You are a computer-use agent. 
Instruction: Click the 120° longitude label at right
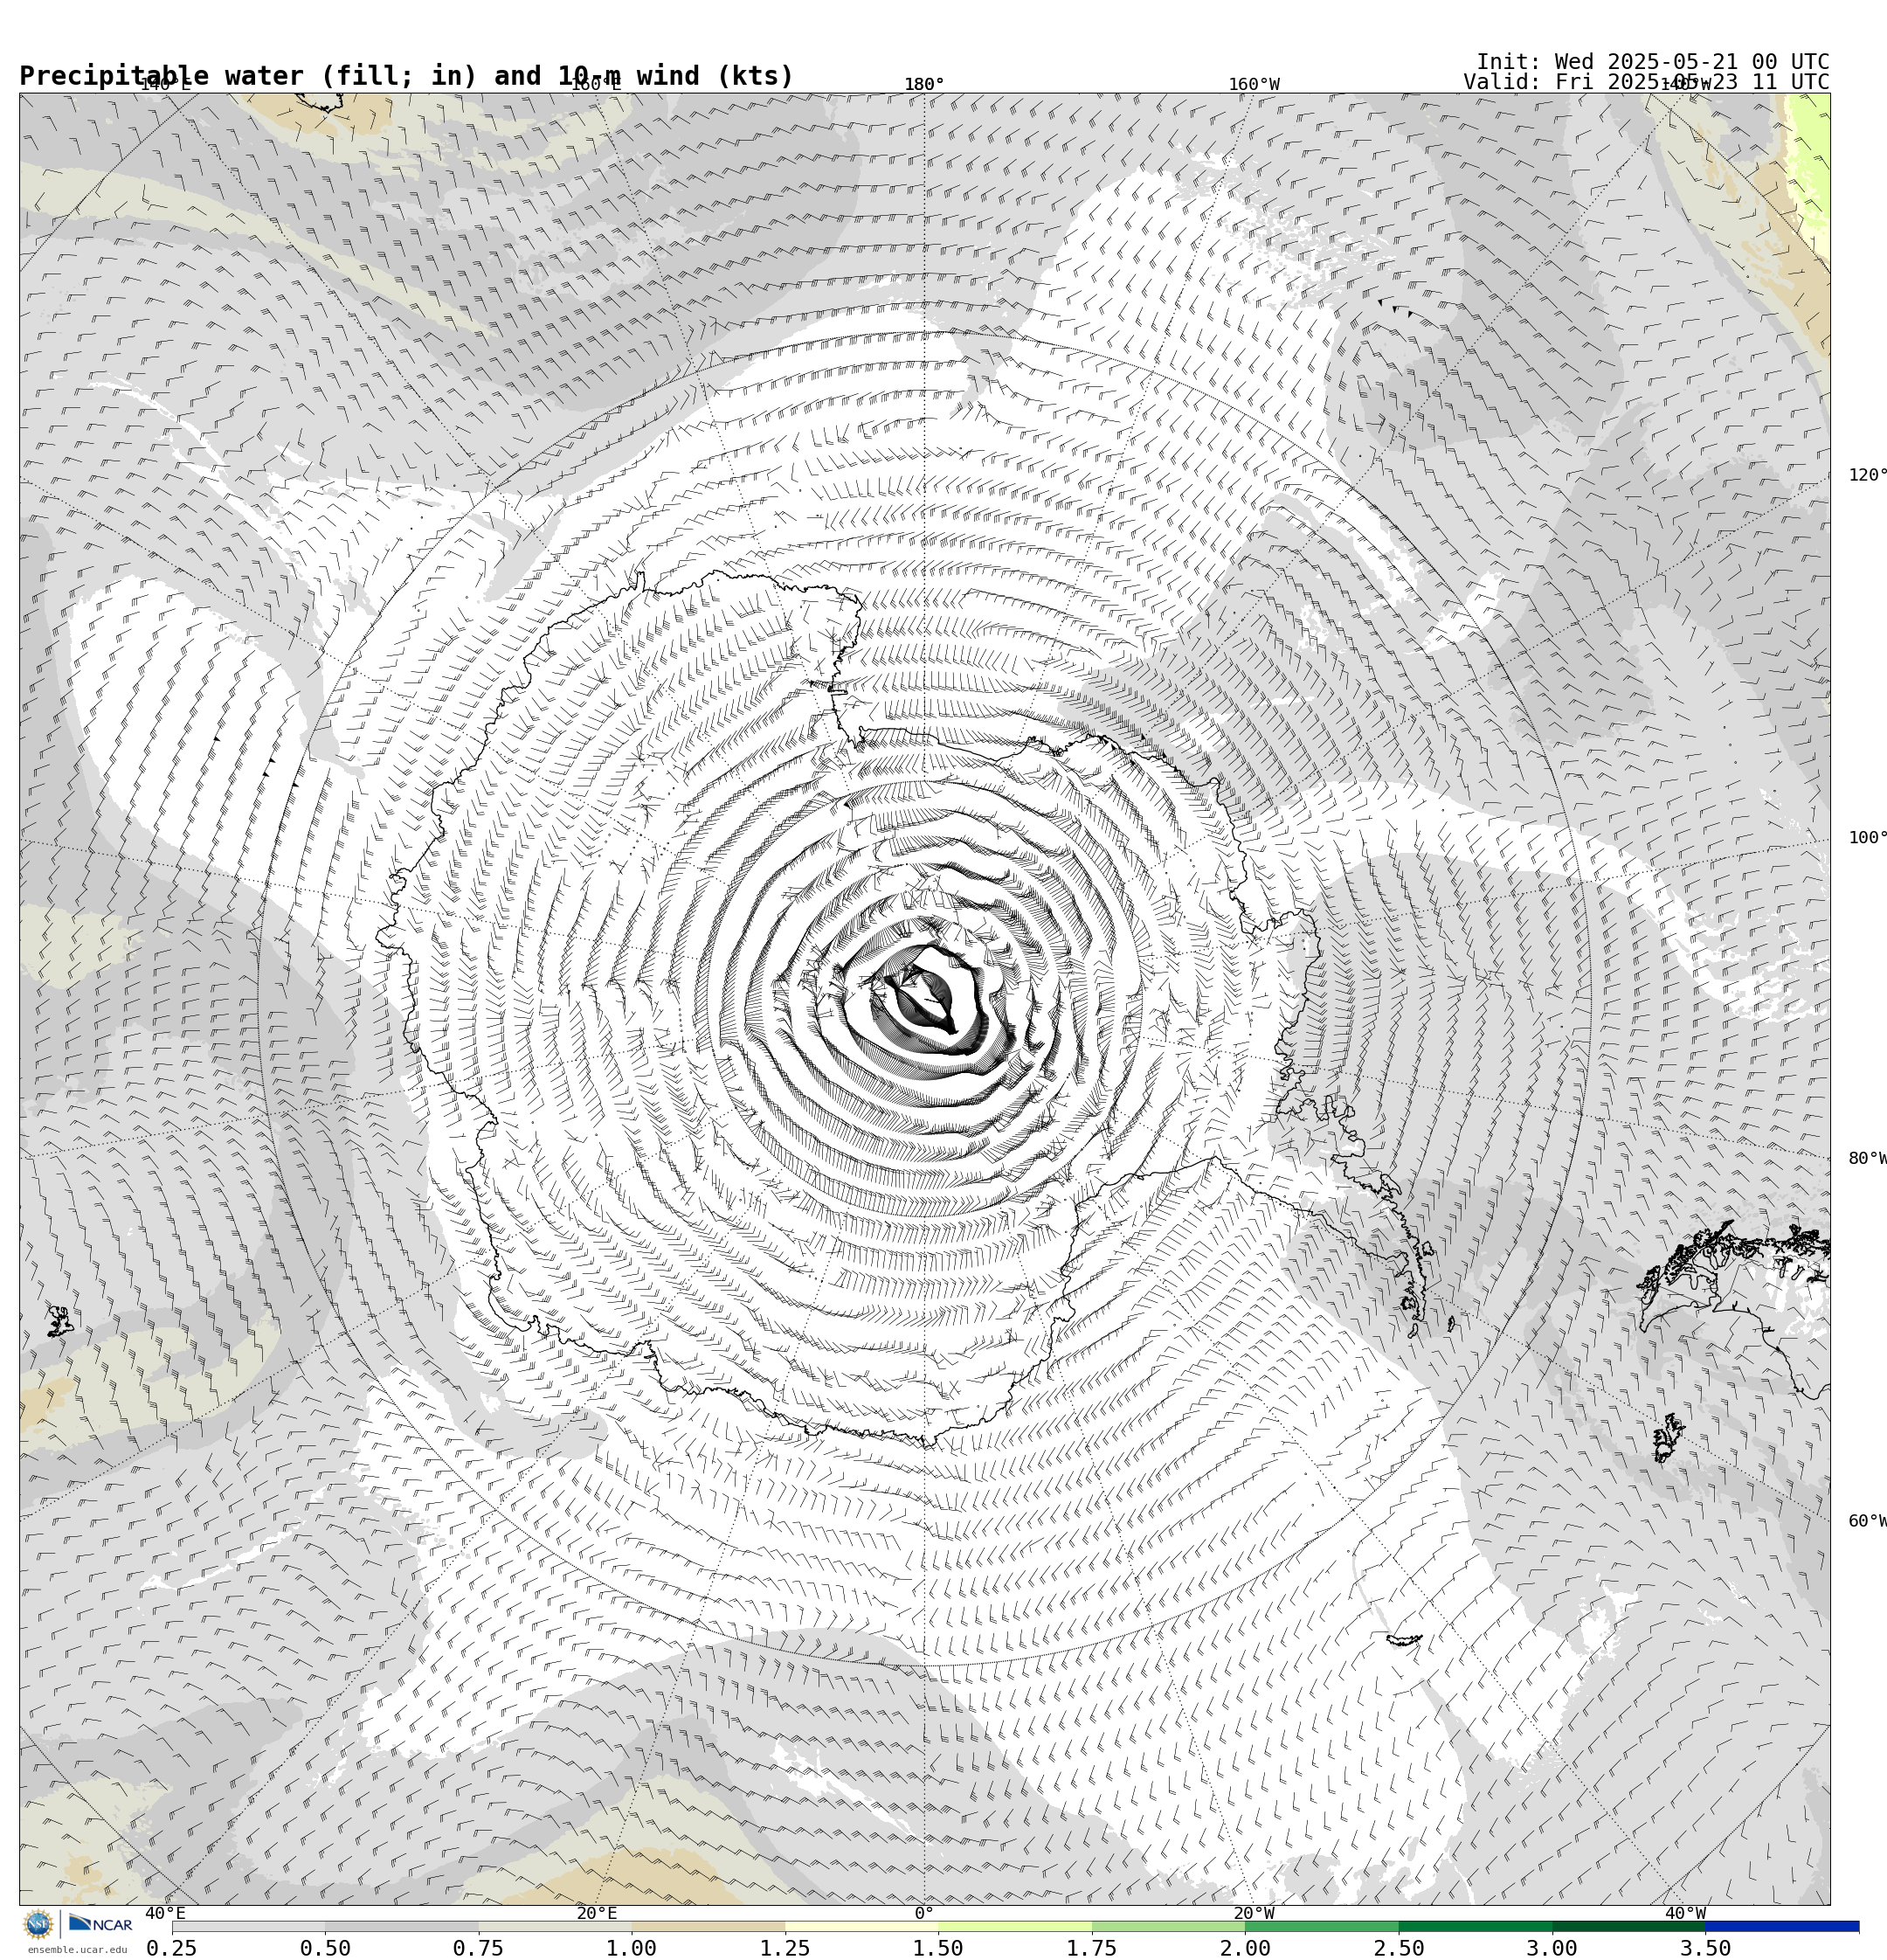[x=1867, y=475]
